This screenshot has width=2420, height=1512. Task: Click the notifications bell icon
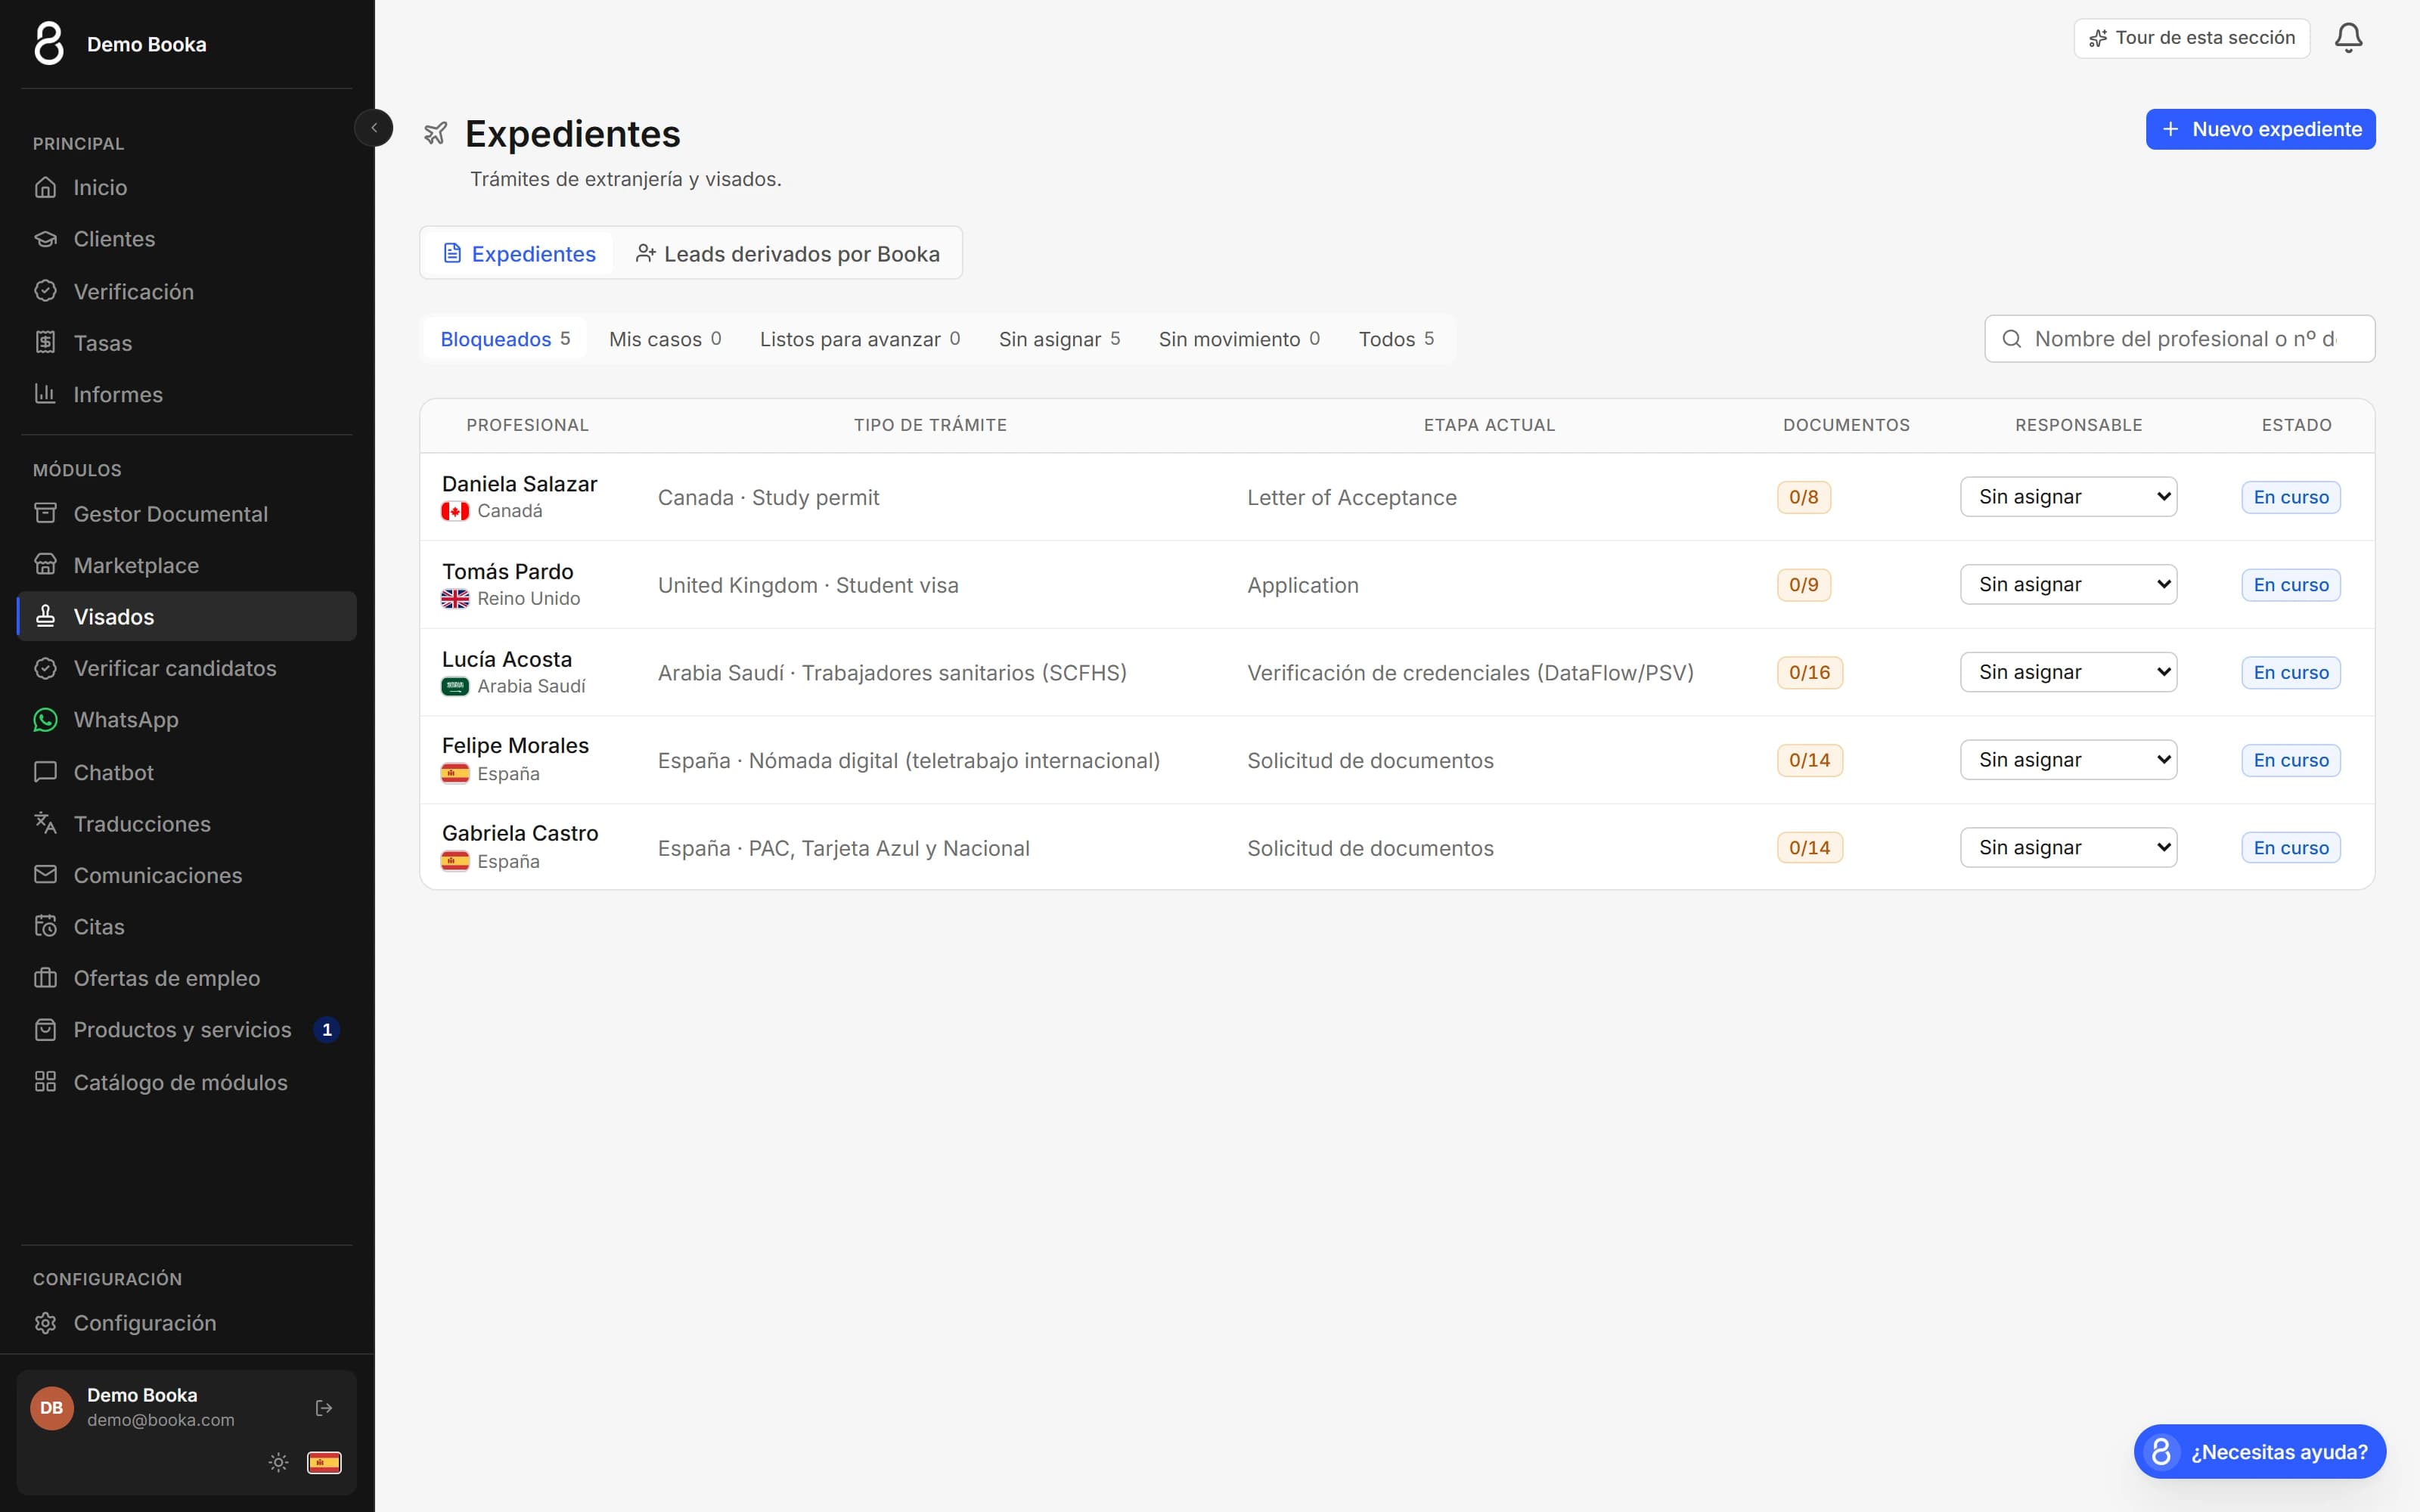[x=2348, y=38]
